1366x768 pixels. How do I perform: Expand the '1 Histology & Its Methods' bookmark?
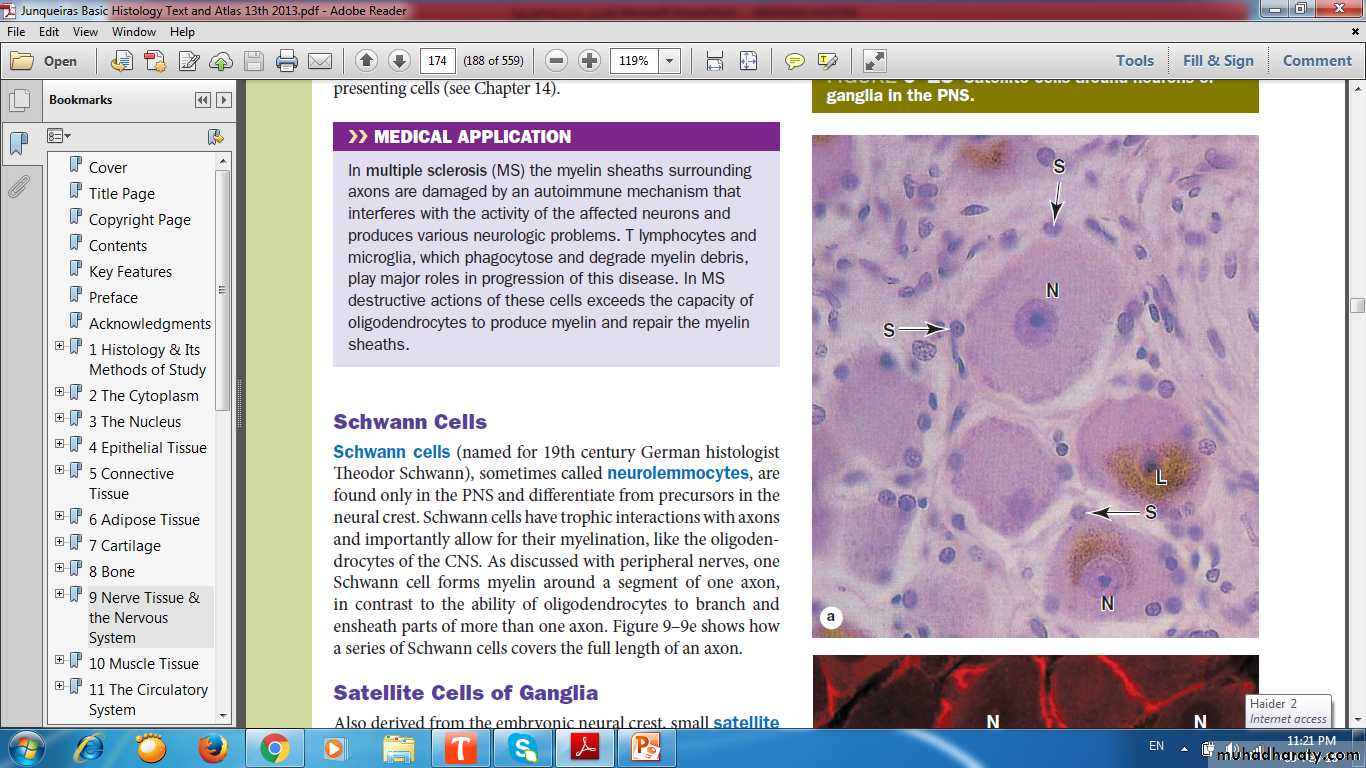(x=59, y=346)
